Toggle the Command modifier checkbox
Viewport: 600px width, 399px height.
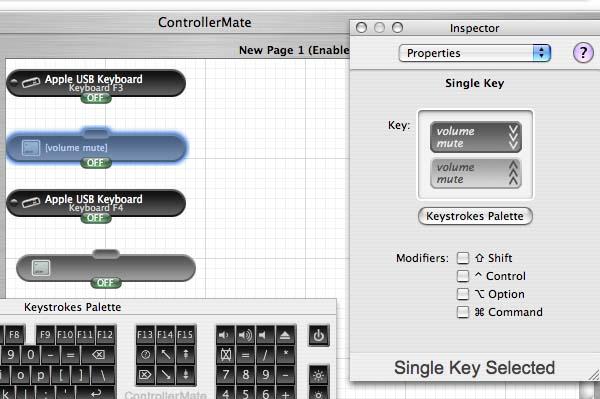463,312
